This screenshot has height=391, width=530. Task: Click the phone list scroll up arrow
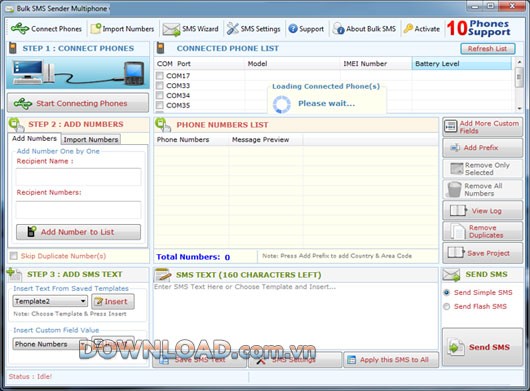pos(519,62)
